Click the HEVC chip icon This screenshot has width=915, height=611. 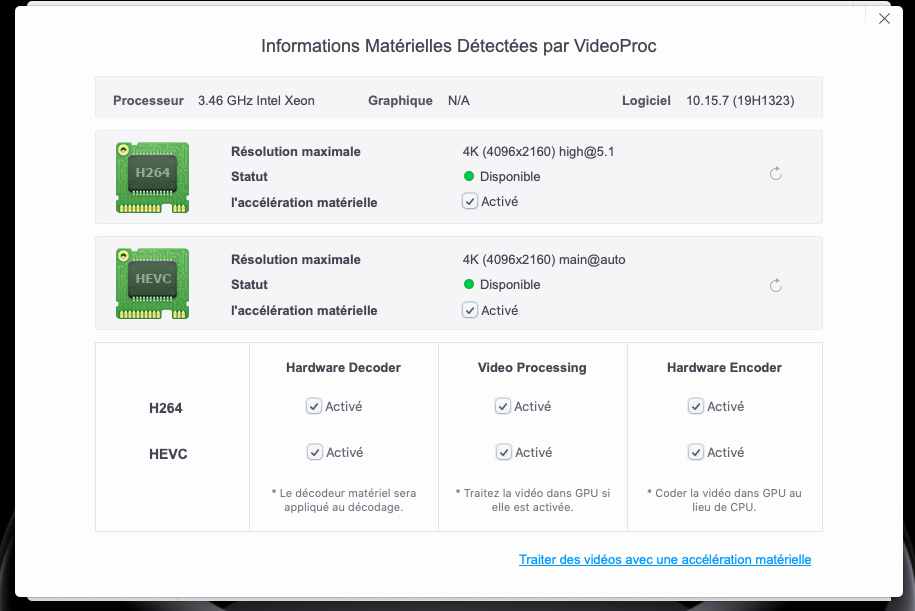tap(152, 284)
